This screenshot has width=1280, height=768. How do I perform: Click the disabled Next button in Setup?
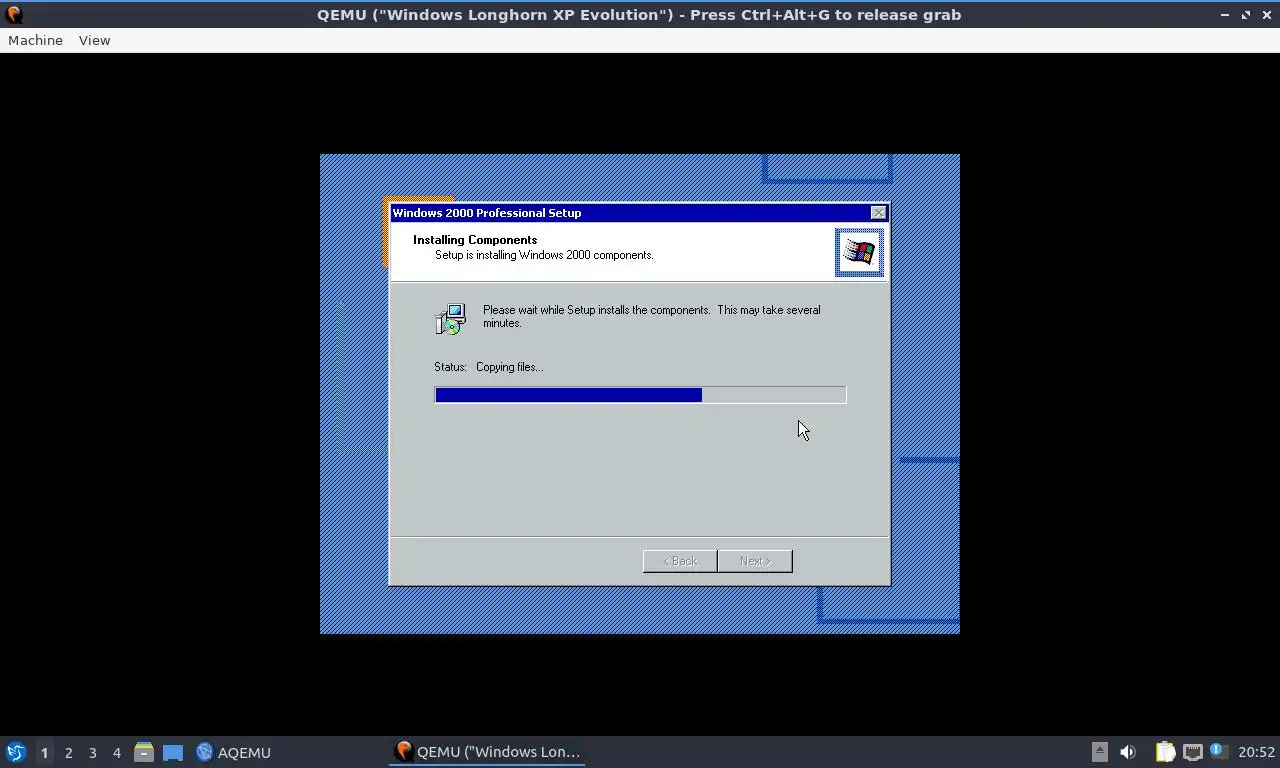(x=755, y=561)
